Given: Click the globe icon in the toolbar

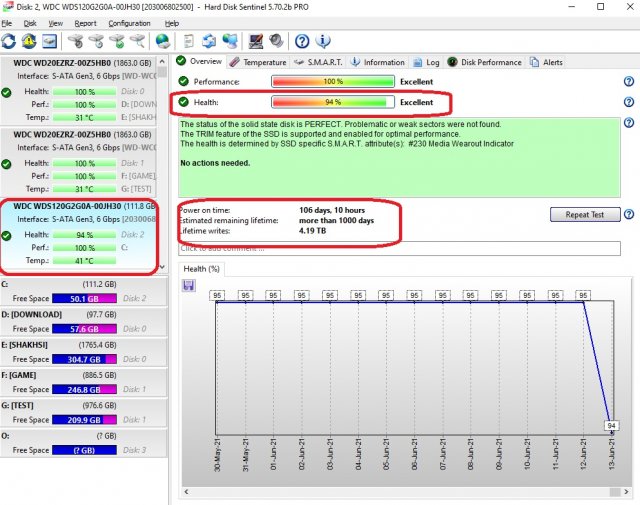Looking at the screenshot, I should [162, 41].
